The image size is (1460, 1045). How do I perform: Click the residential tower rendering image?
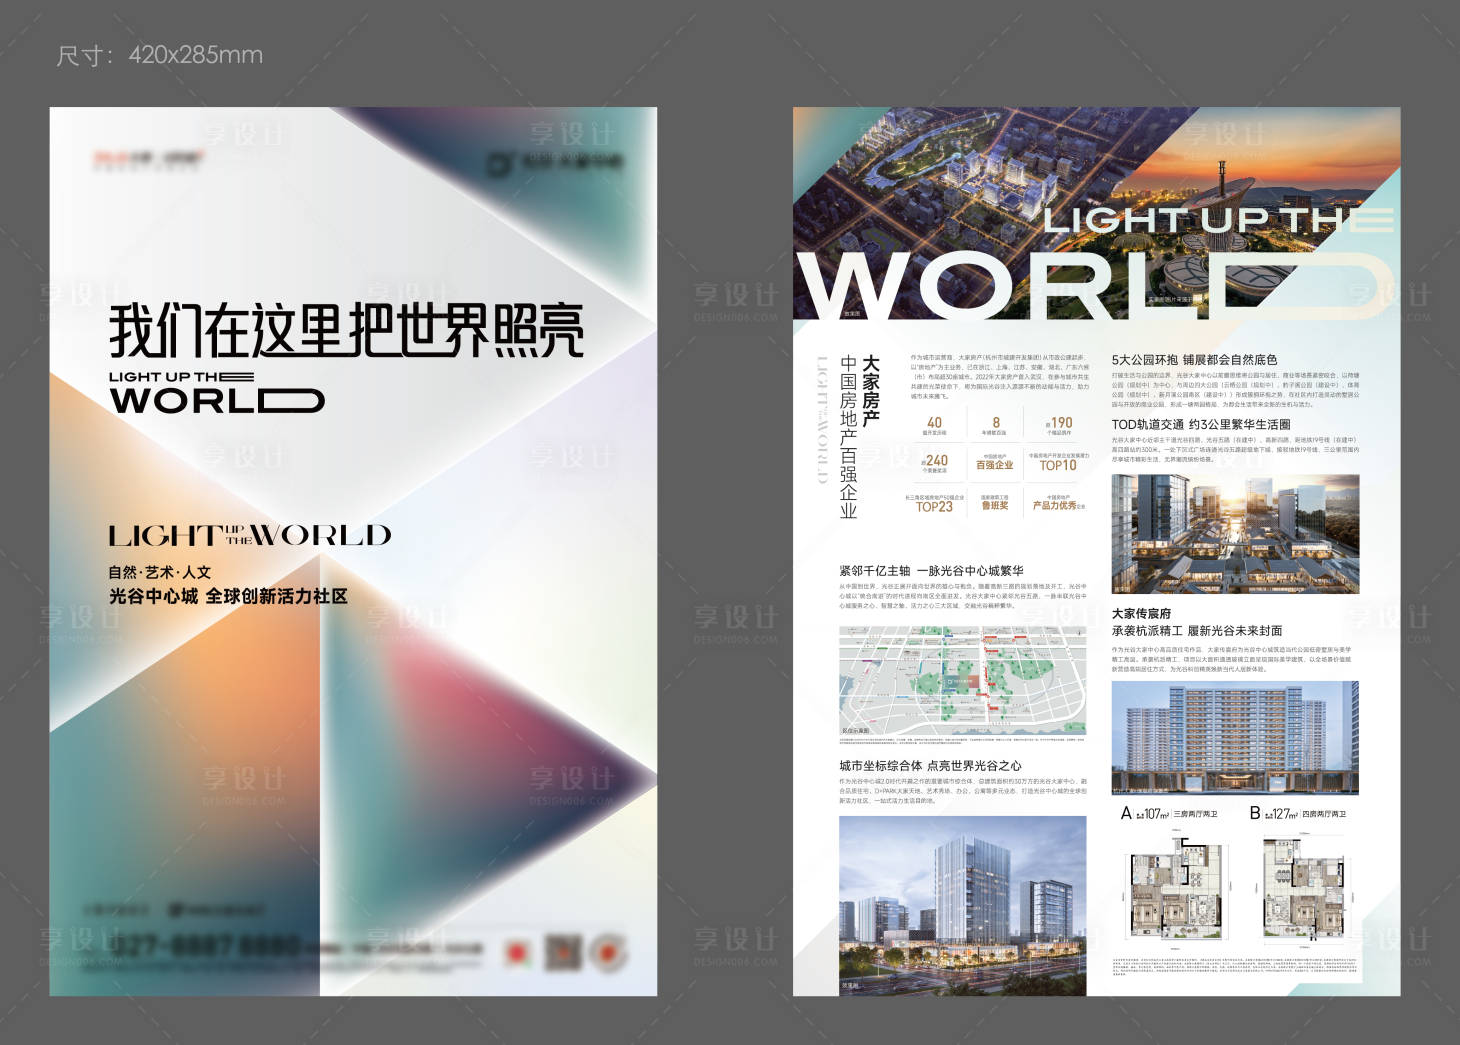click(1235, 738)
